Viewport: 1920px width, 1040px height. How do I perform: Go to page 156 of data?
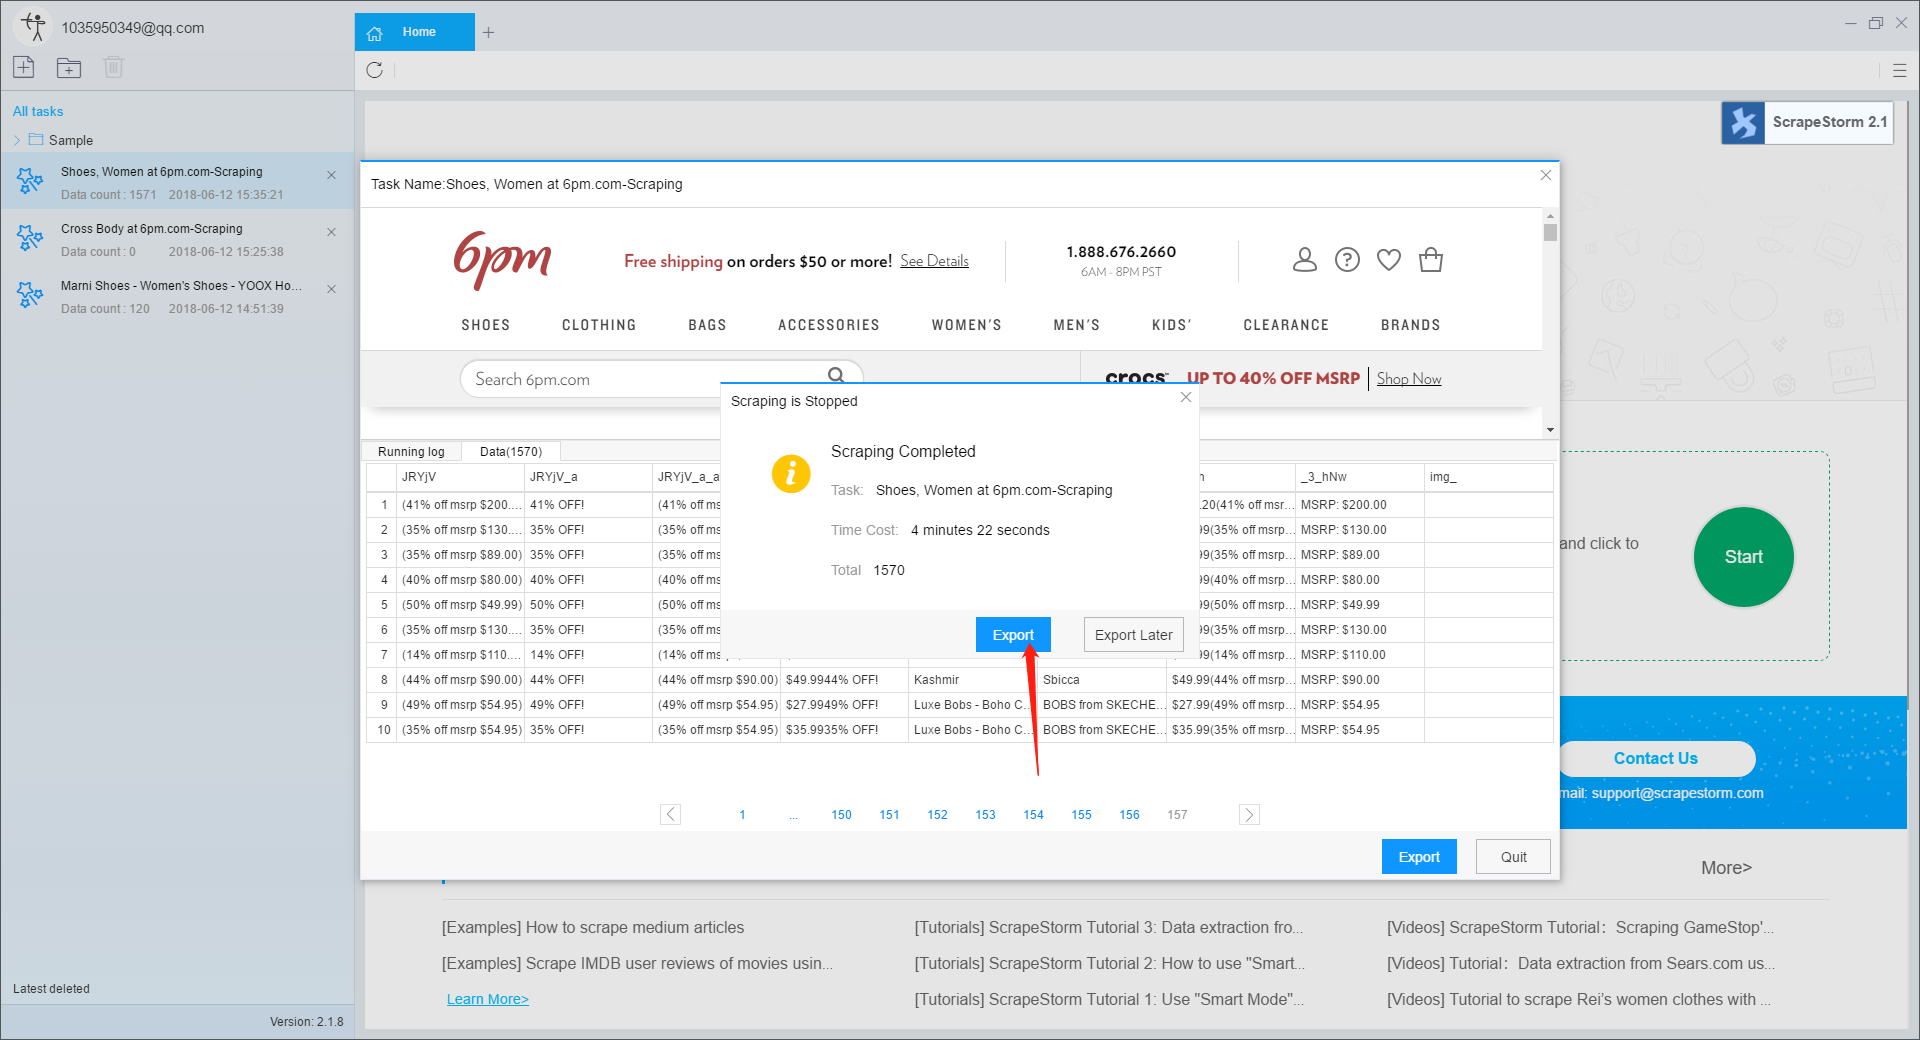coord(1129,815)
